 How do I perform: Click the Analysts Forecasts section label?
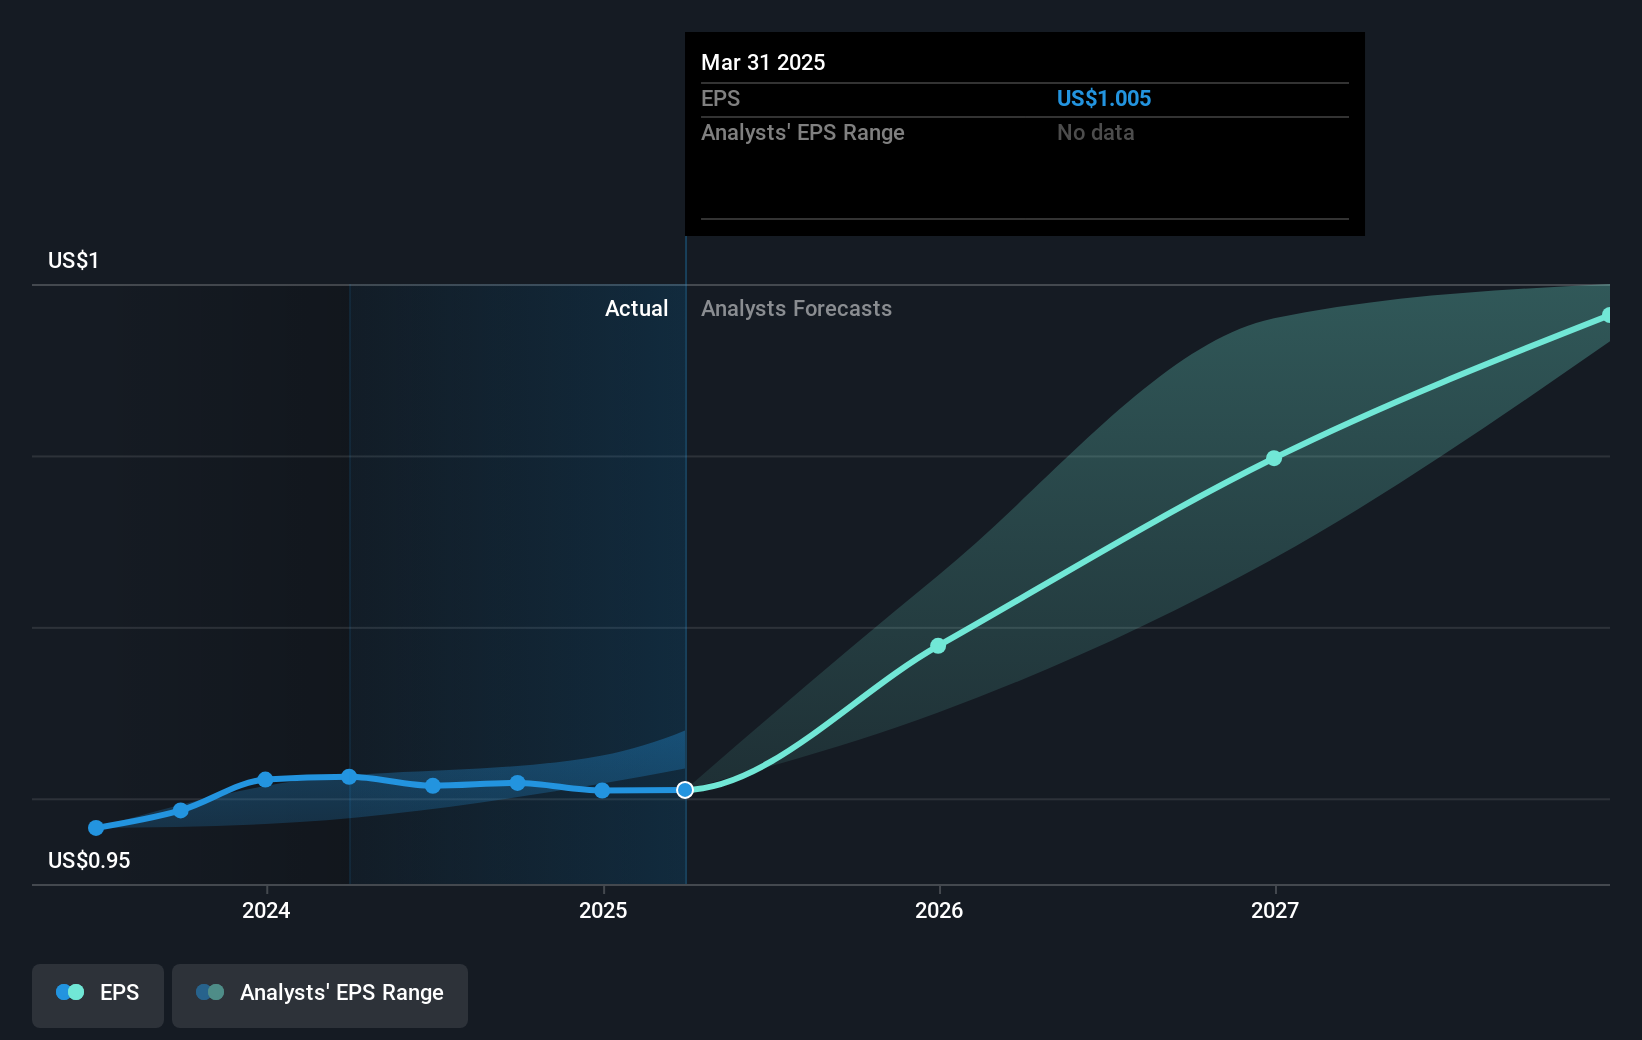click(x=796, y=309)
